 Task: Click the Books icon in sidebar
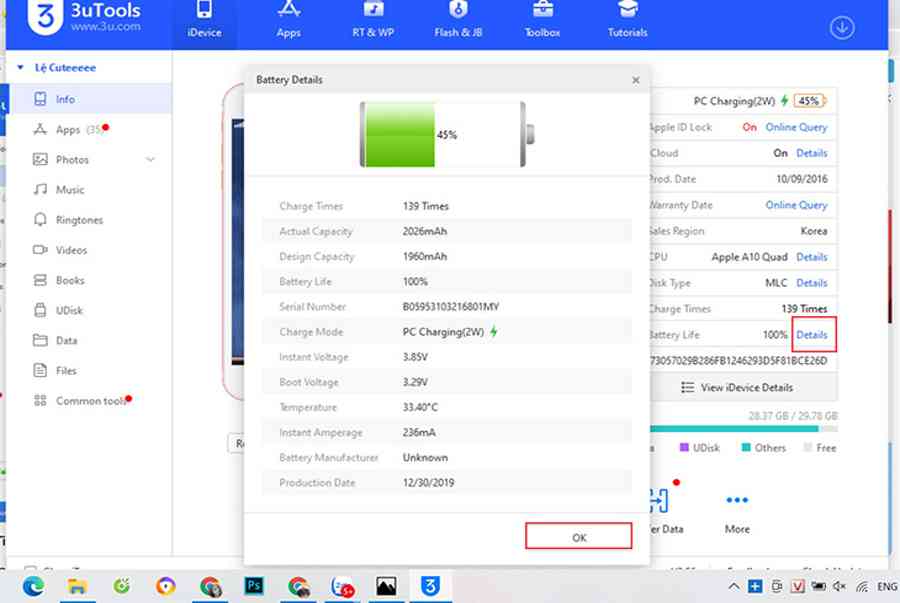pos(40,280)
